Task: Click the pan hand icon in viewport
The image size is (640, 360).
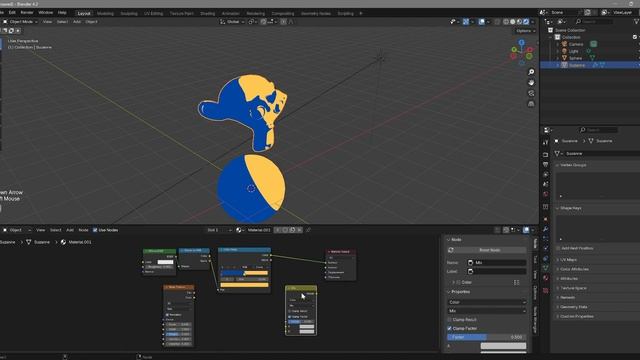Action: tap(531, 82)
